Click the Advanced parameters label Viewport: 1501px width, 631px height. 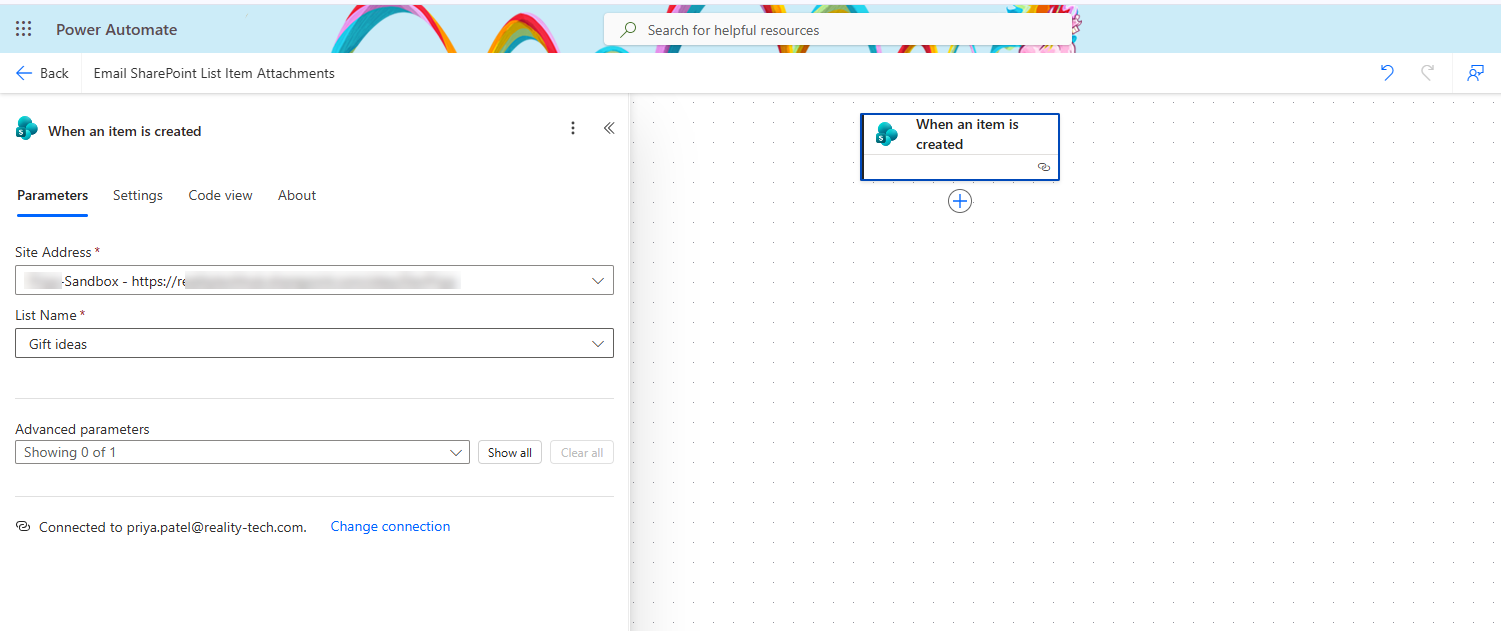[x=82, y=429]
